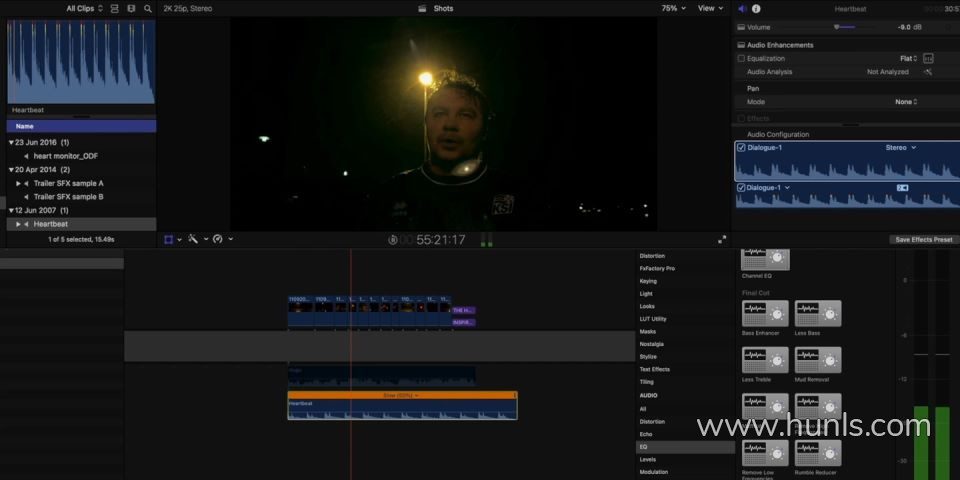The image size is (960, 480).
Task: Collapse the 20 Apr 2014 group
Action: 11,170
